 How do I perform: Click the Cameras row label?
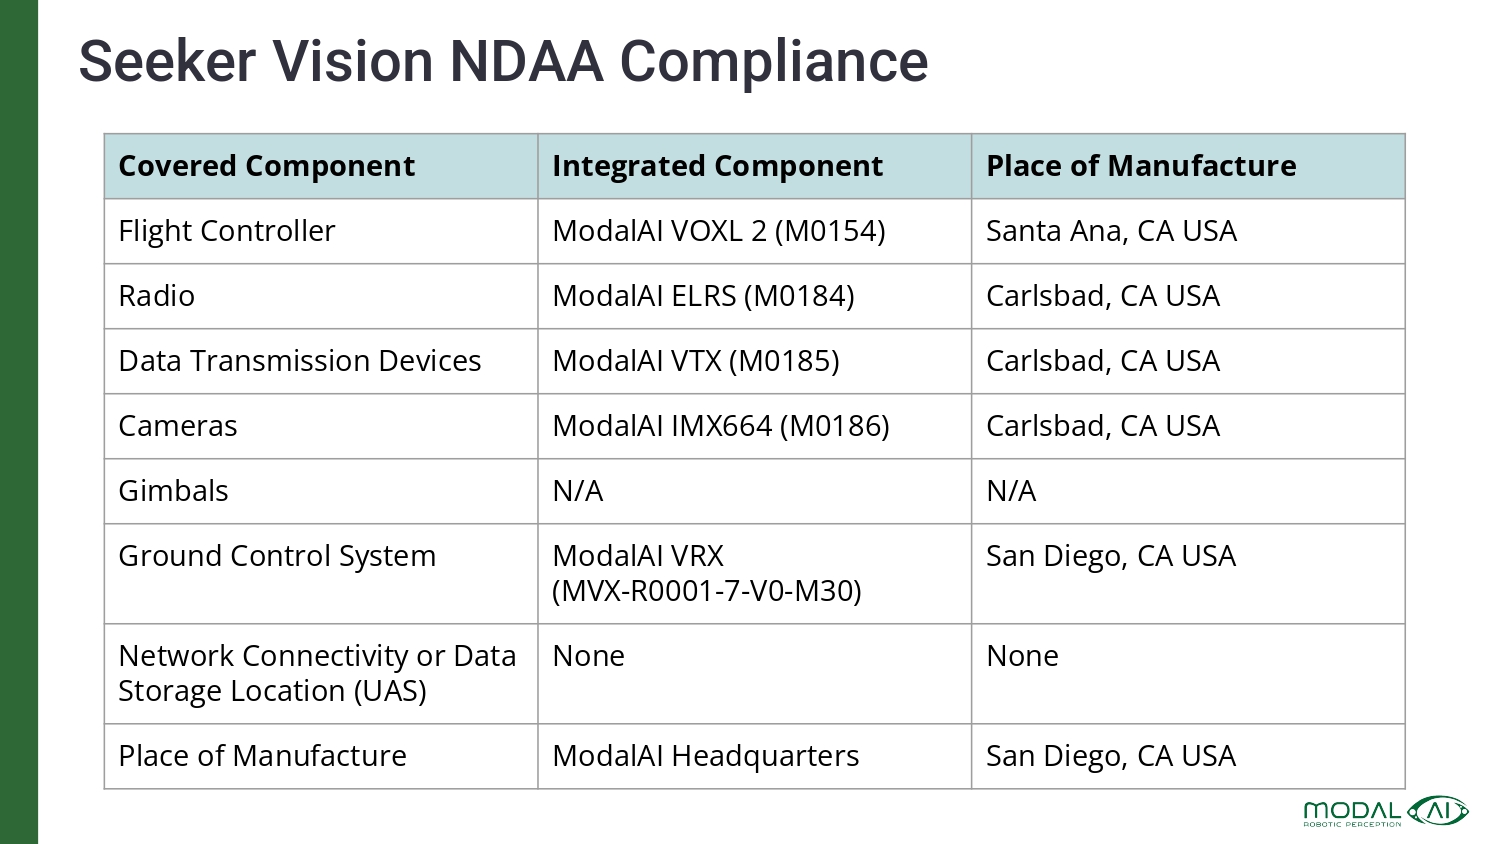(178, 426)
